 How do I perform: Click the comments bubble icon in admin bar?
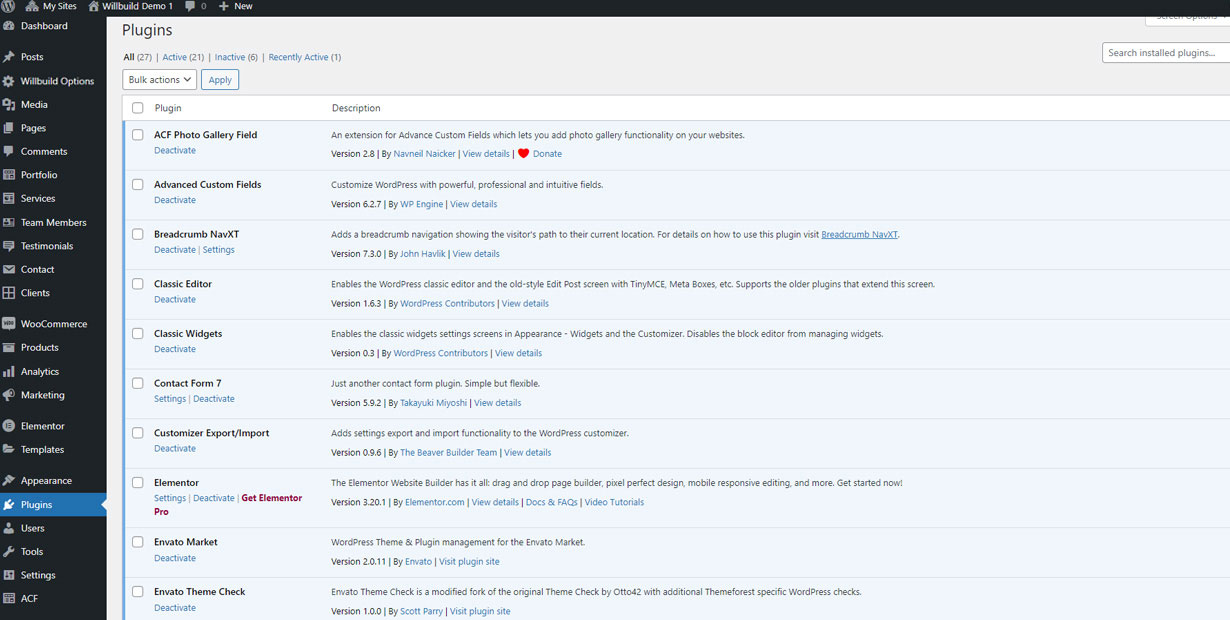190,6
